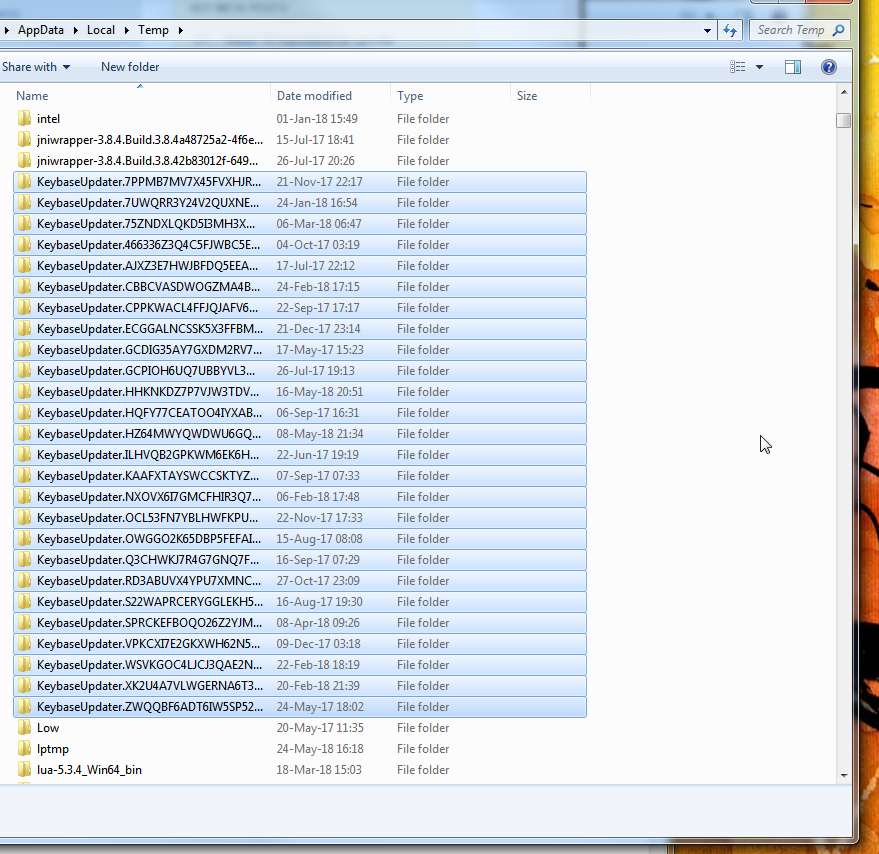Select KeybaseUpdater.RD3ABUVX4YPU7XMNC folder
879x854 pixels.
coord(300,581)
